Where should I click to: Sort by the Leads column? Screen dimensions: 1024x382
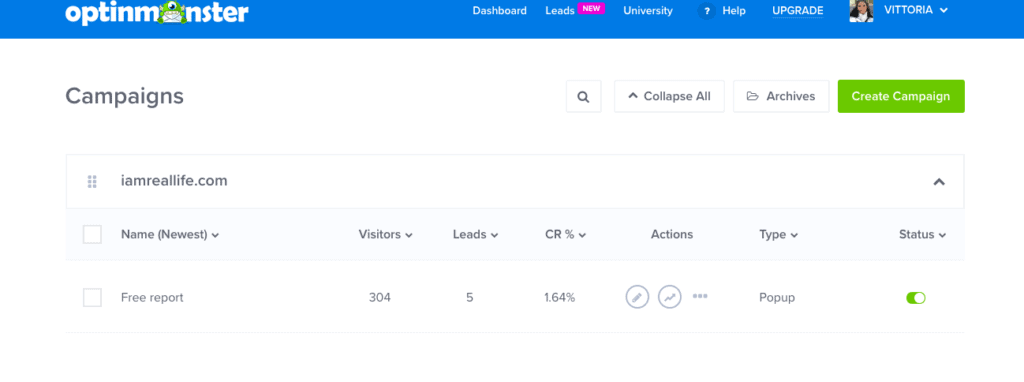475,234
